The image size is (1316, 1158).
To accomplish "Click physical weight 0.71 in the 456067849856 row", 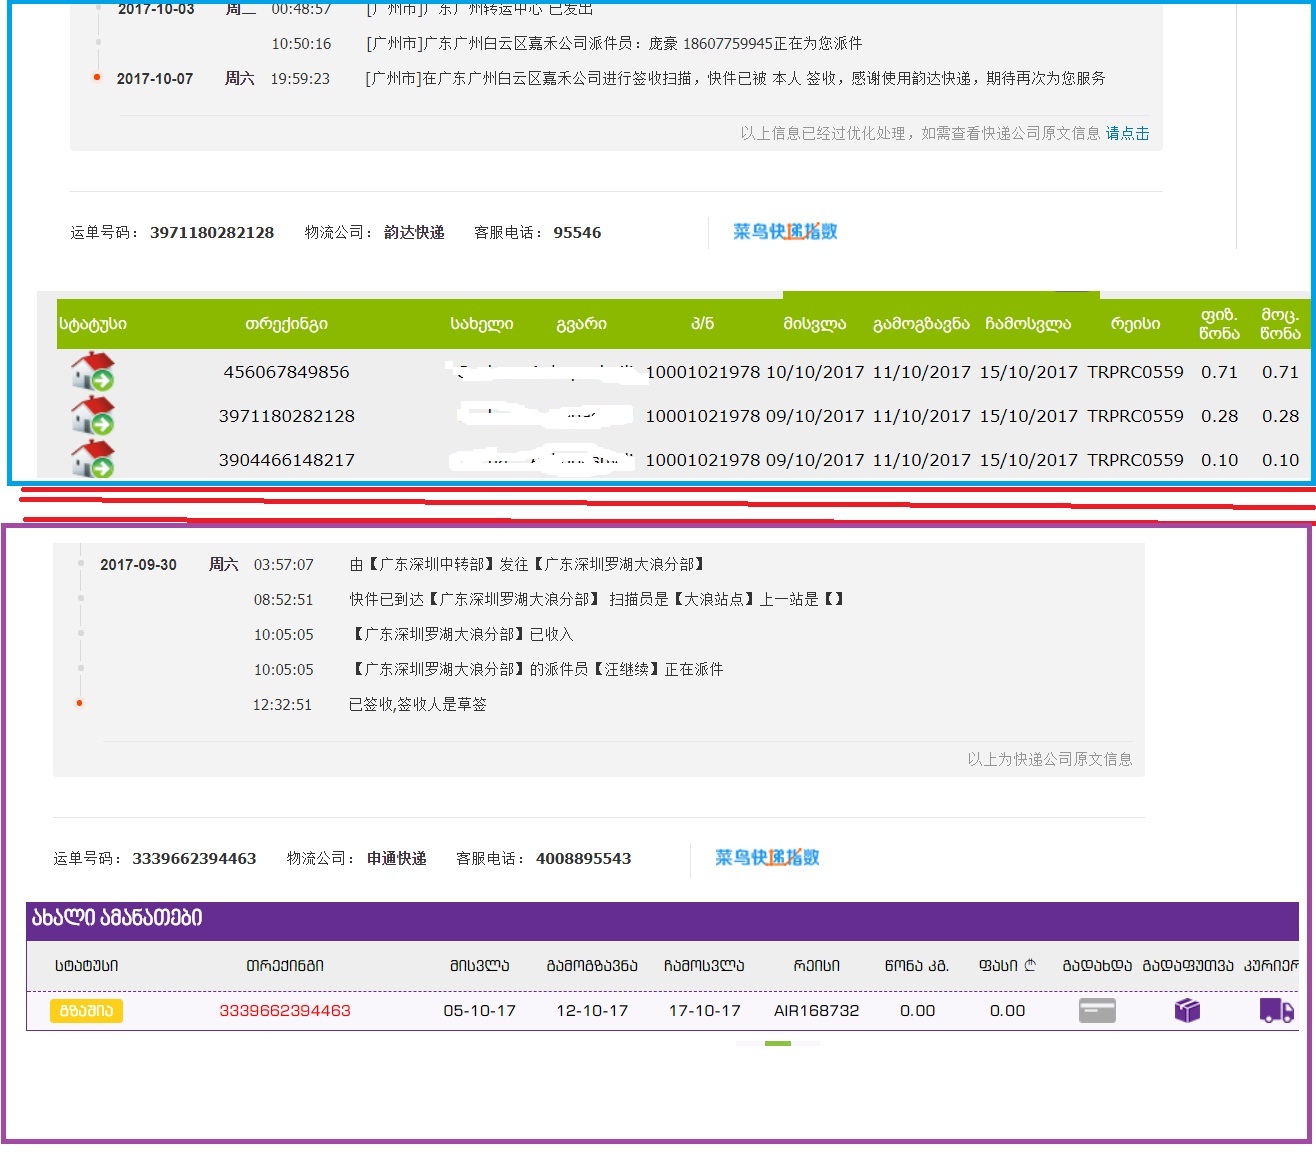I will [x=1220, y=372].
